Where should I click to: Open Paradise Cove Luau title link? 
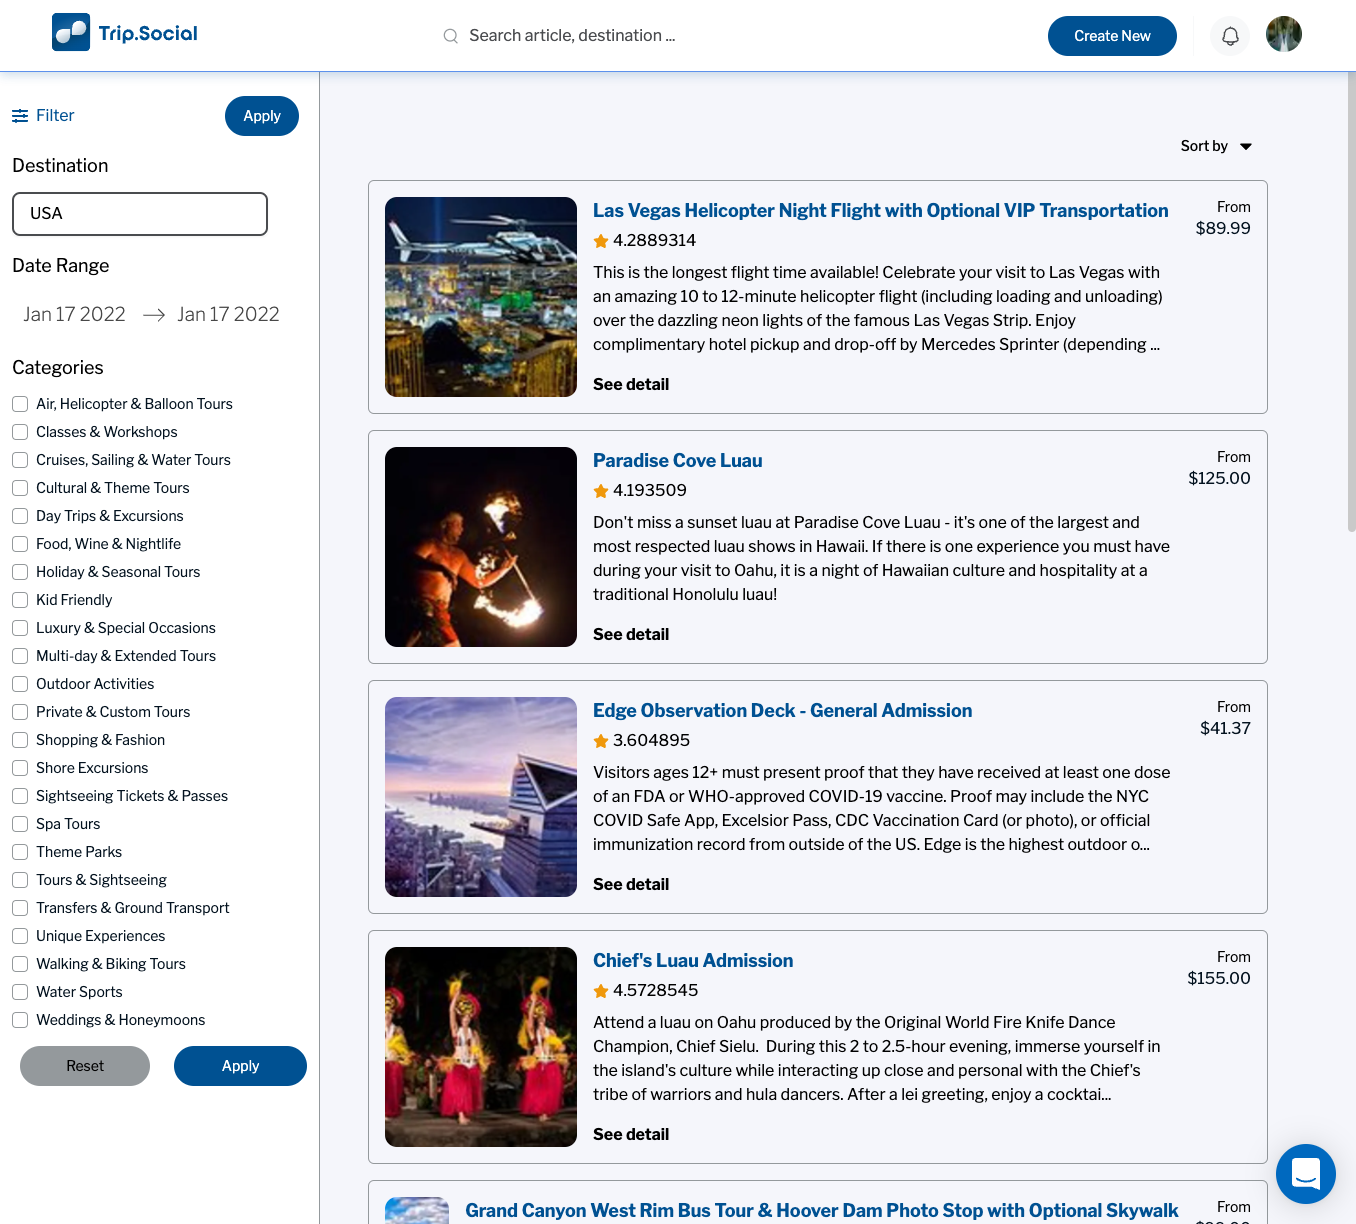coord(677,461)
